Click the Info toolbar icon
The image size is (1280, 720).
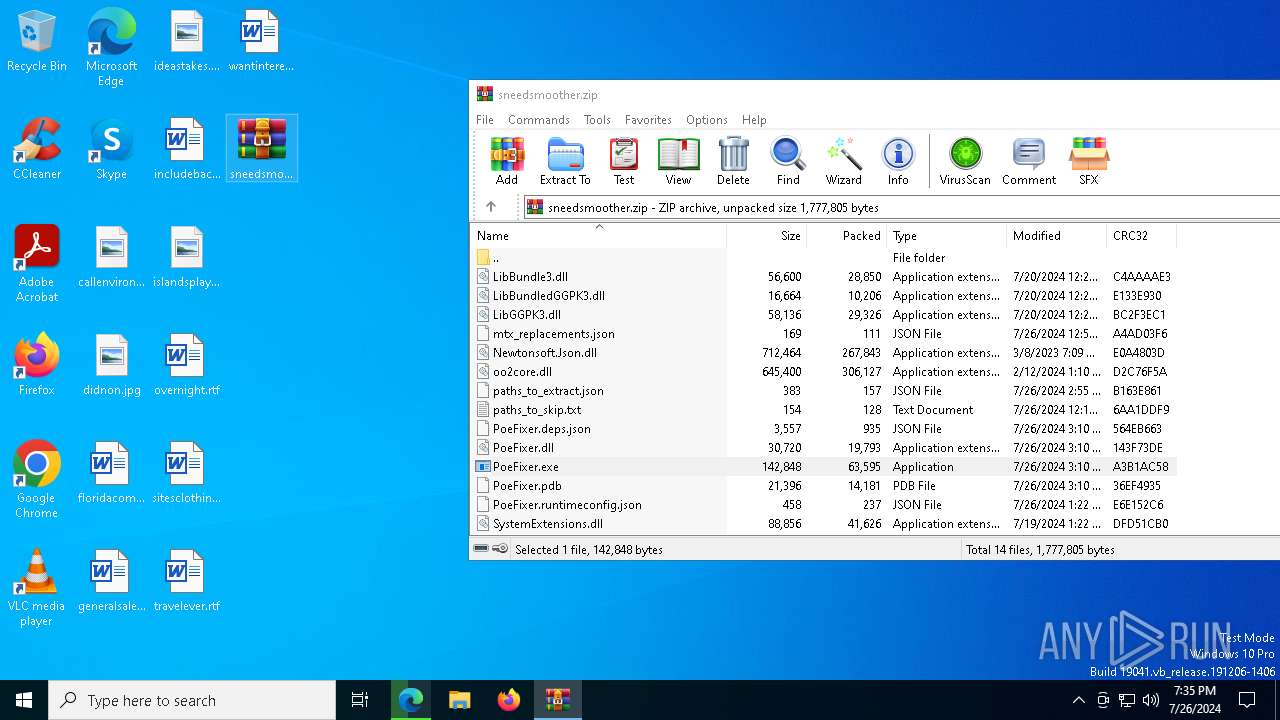pyautogui.click(x=898, y=162)
